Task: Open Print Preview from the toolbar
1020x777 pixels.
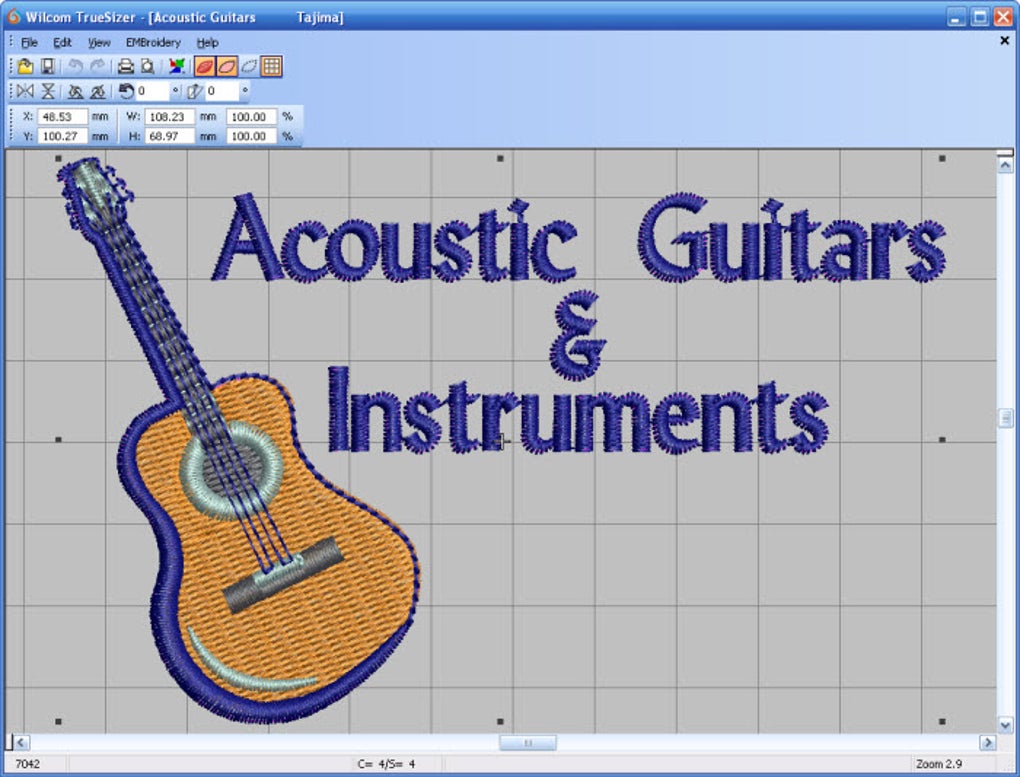Action: tap(148, 67)
